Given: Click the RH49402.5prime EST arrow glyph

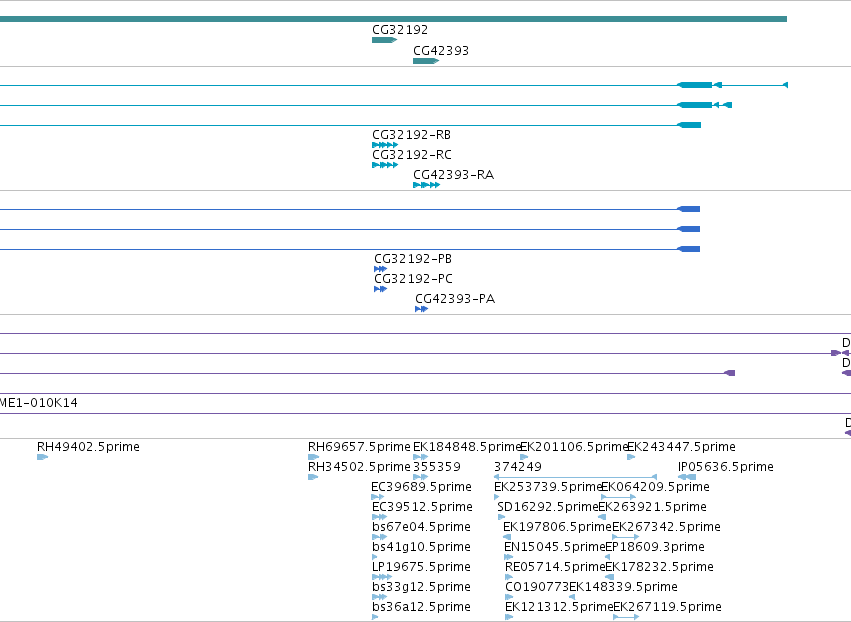Looking at the screenshot, I should point(42,457).
